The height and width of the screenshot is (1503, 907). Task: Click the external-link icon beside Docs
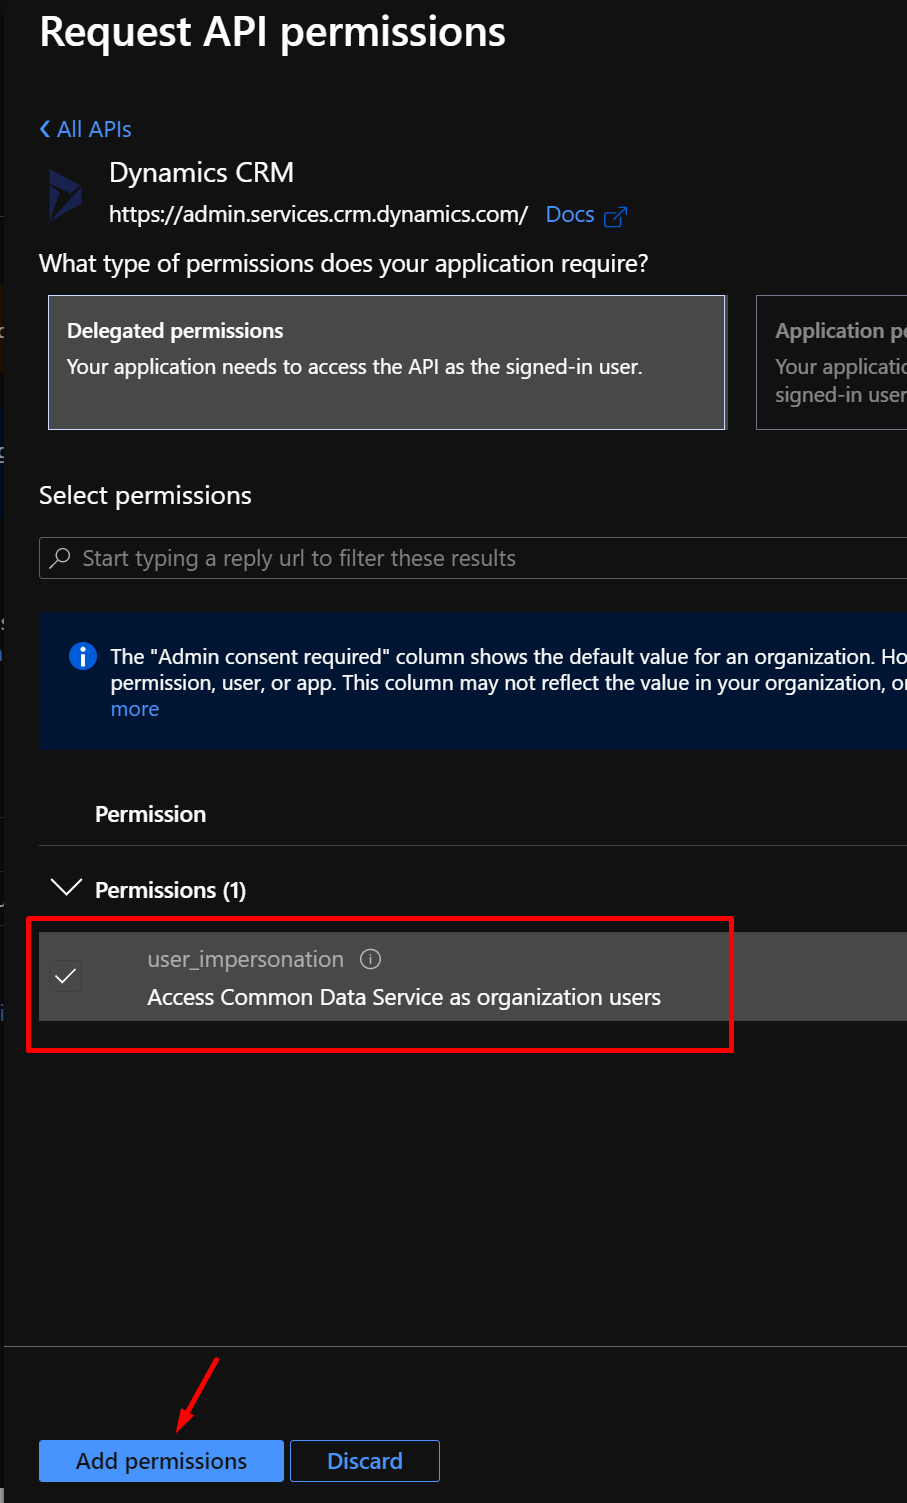point(616,216)
